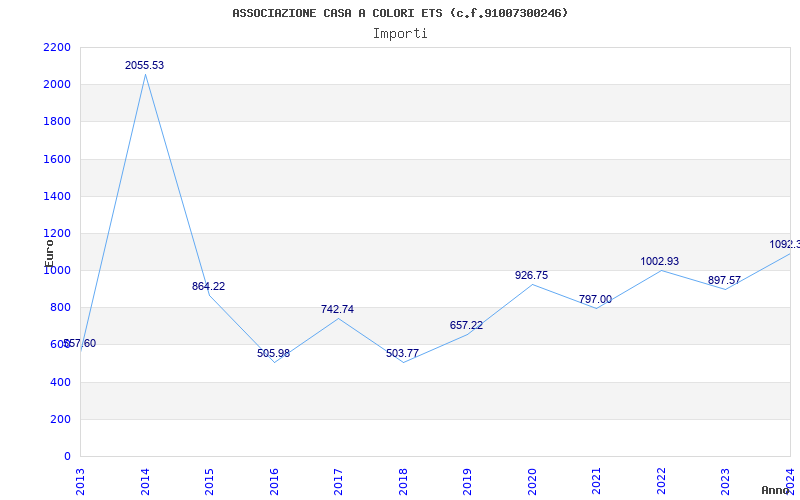The height and width of the screenshot is (500, 800).
Task: Click the 800 y-axis tick label
Action: click(60, 308)
